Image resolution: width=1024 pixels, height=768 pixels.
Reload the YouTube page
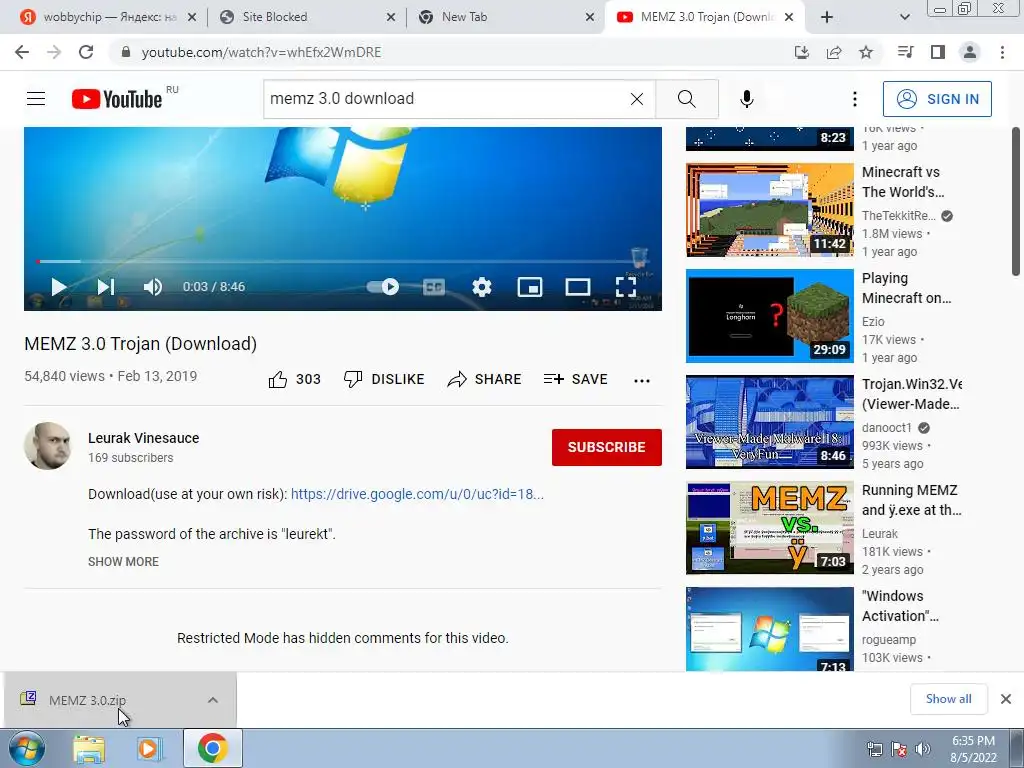[86, 52]
